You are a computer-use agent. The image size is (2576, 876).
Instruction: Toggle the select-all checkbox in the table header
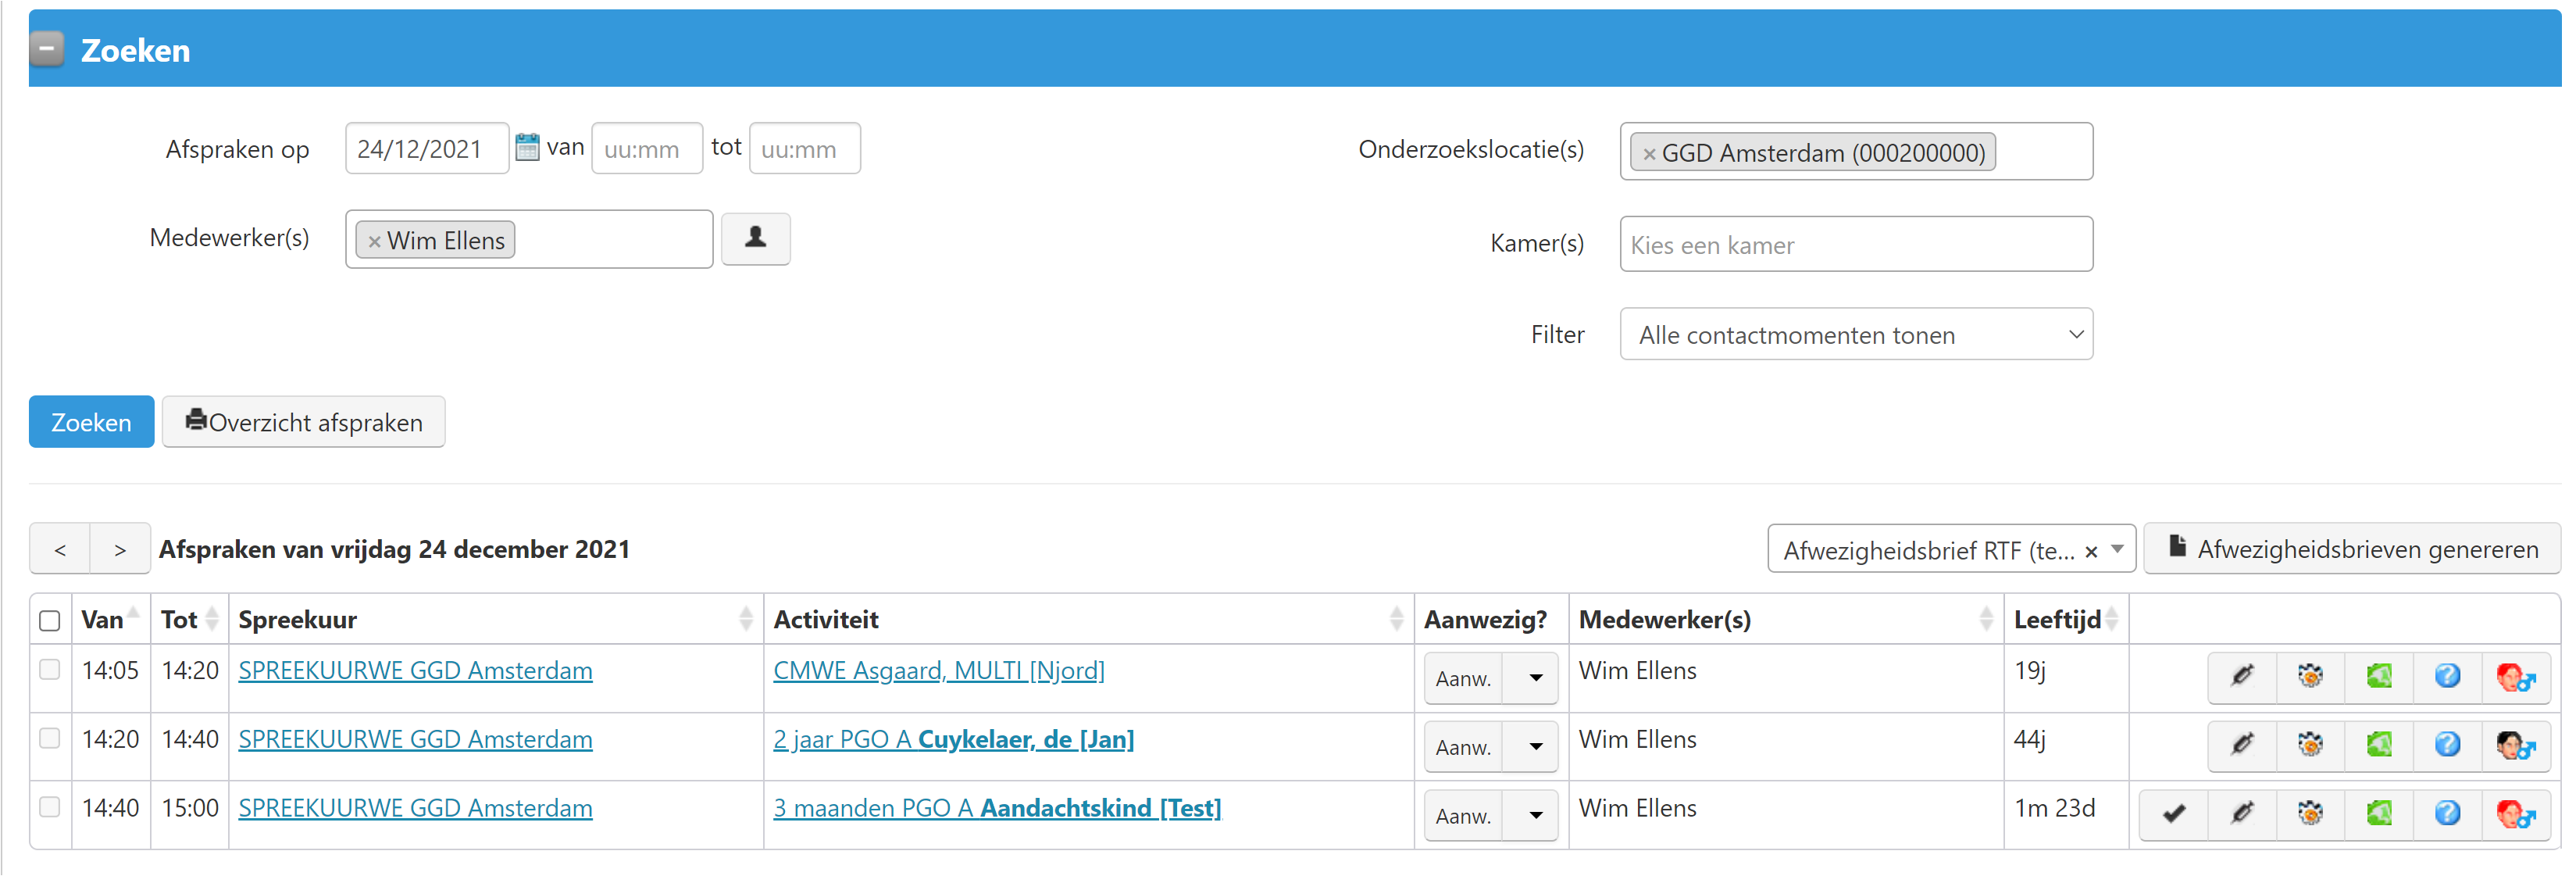pyautogui.click(x=50, y=621)
